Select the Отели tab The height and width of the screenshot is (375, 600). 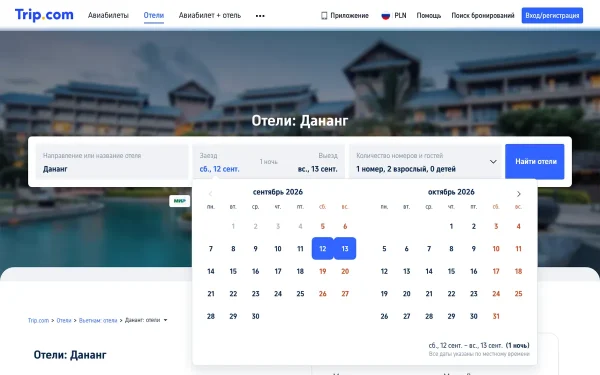(x=154, y=15)
